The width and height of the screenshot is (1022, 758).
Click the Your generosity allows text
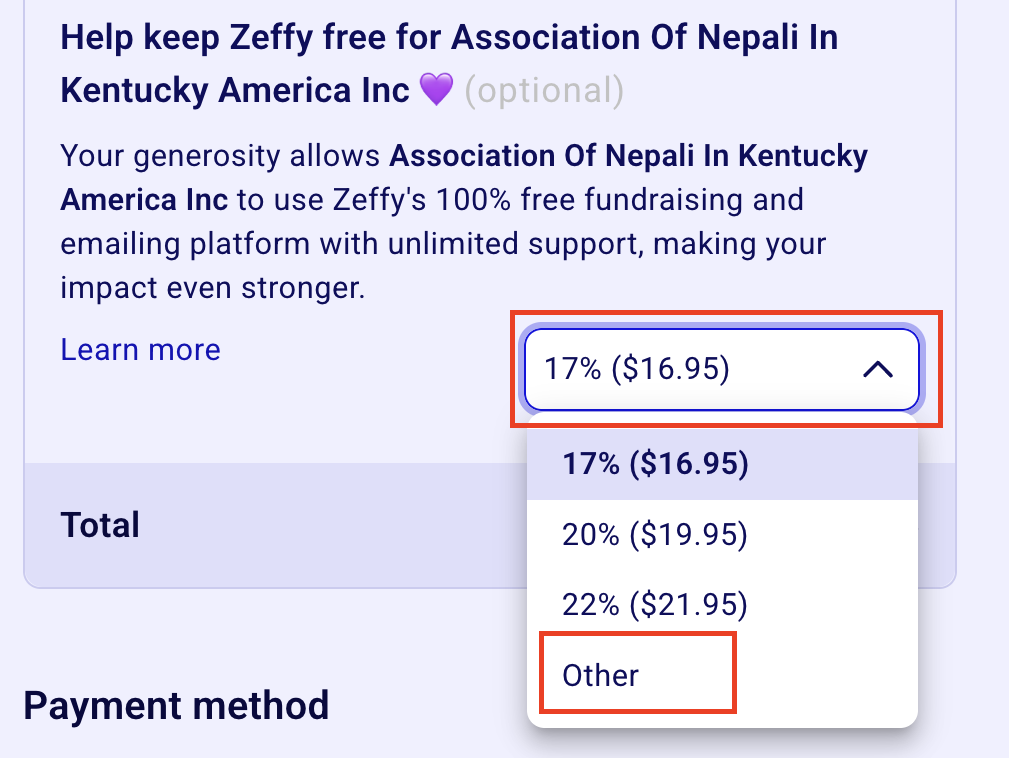click(x=220, y=156)
